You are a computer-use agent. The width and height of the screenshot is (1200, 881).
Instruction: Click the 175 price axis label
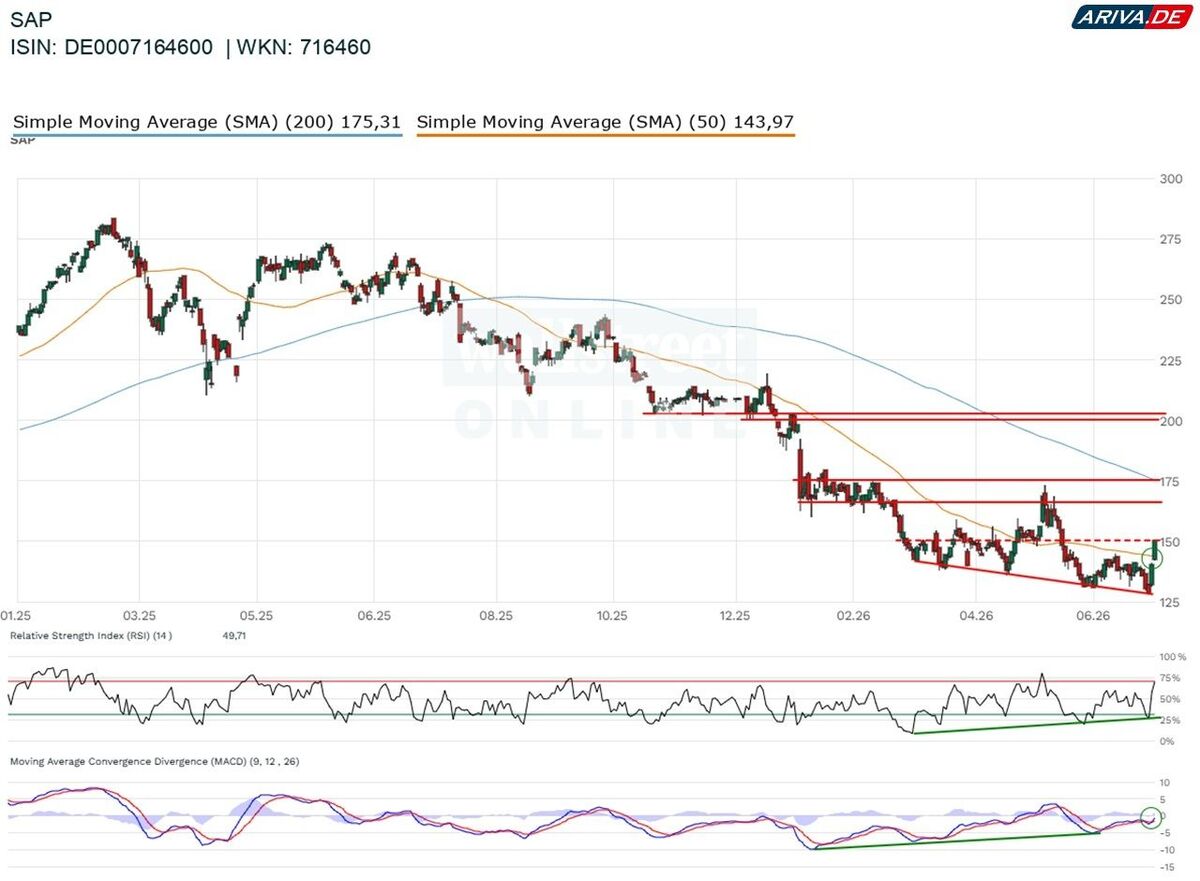tap(1170, 482)
